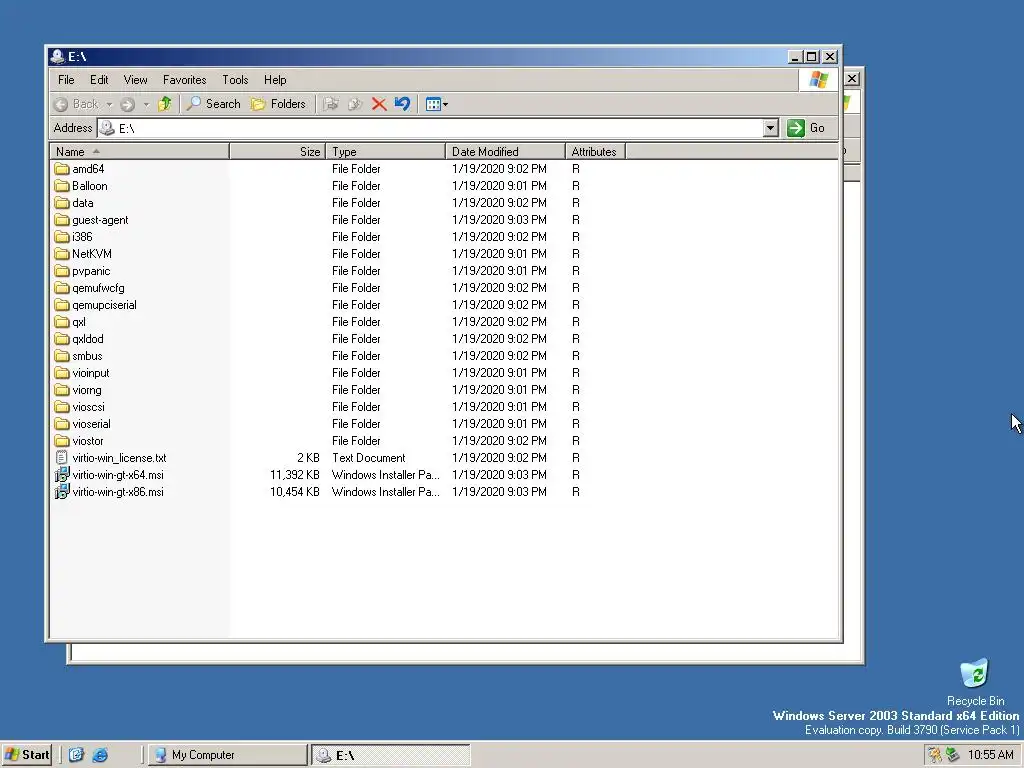Select the 'qemufwcfg' folder name
Screen dimensions: 1024x768
99,288
